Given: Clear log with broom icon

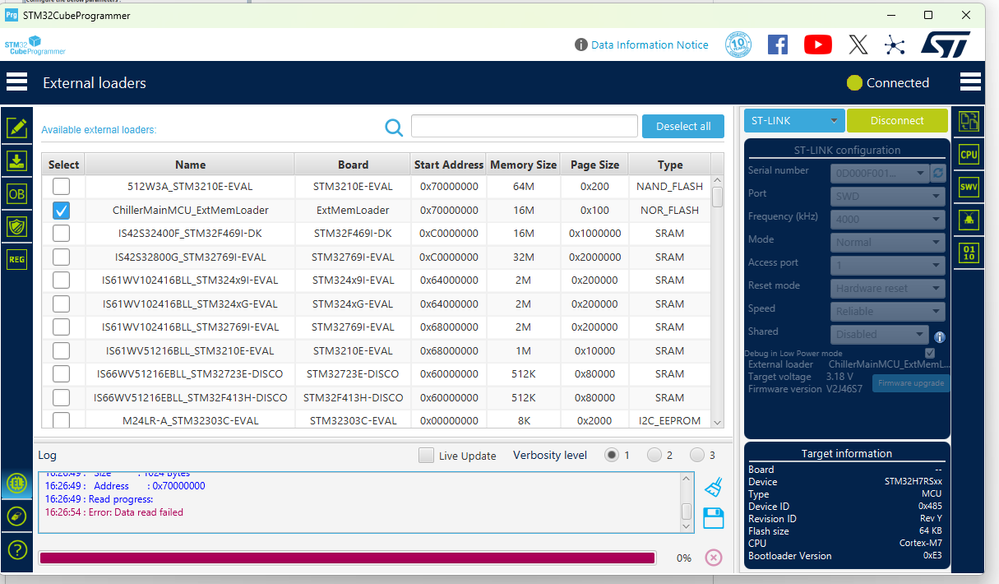Looking at the screenshot, I should coord(714,487).
